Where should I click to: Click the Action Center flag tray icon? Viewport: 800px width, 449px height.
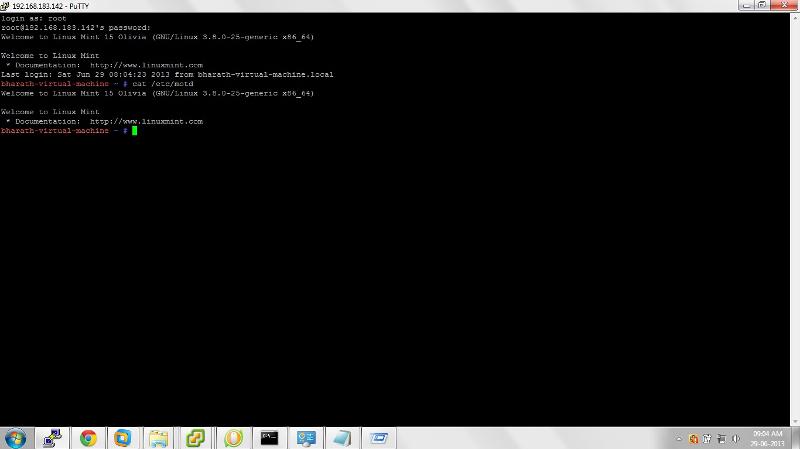tap(707, 439)
